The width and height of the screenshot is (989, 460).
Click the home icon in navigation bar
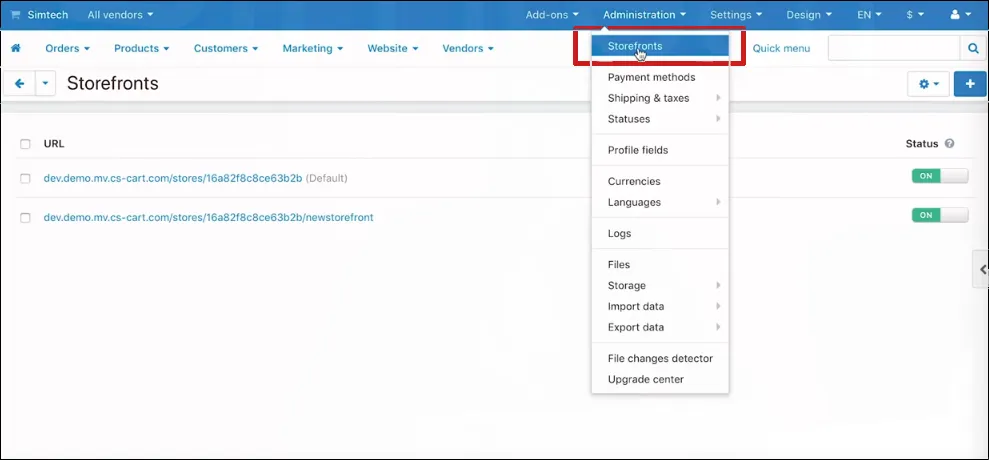click(x=16, y=48)
